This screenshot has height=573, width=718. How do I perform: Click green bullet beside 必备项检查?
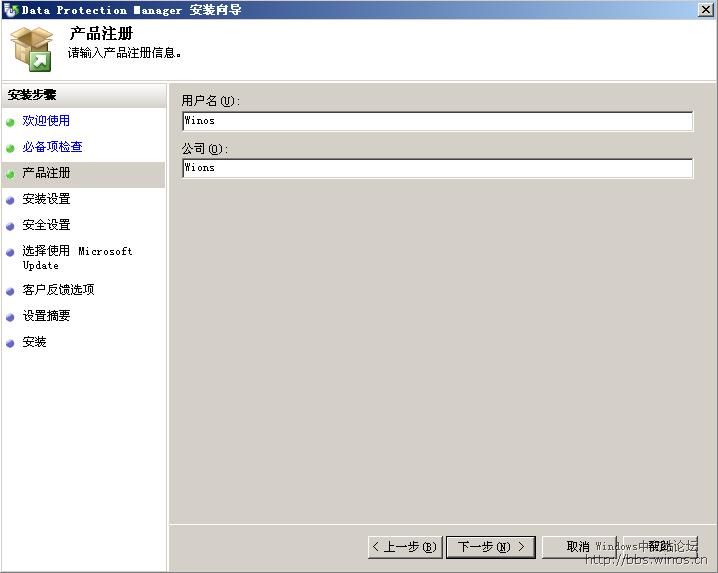11,148
